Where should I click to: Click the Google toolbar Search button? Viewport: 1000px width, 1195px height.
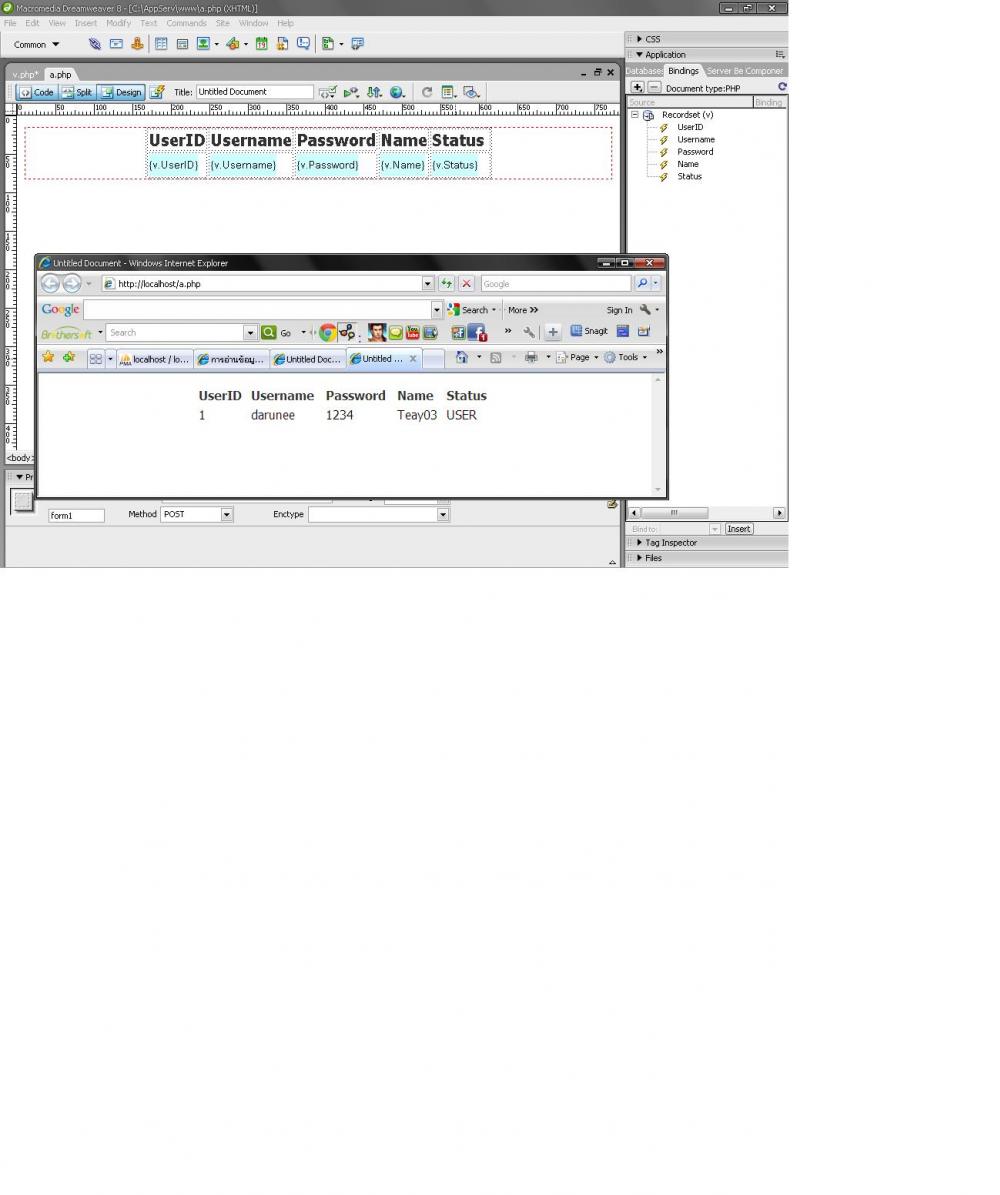point(473,310)
